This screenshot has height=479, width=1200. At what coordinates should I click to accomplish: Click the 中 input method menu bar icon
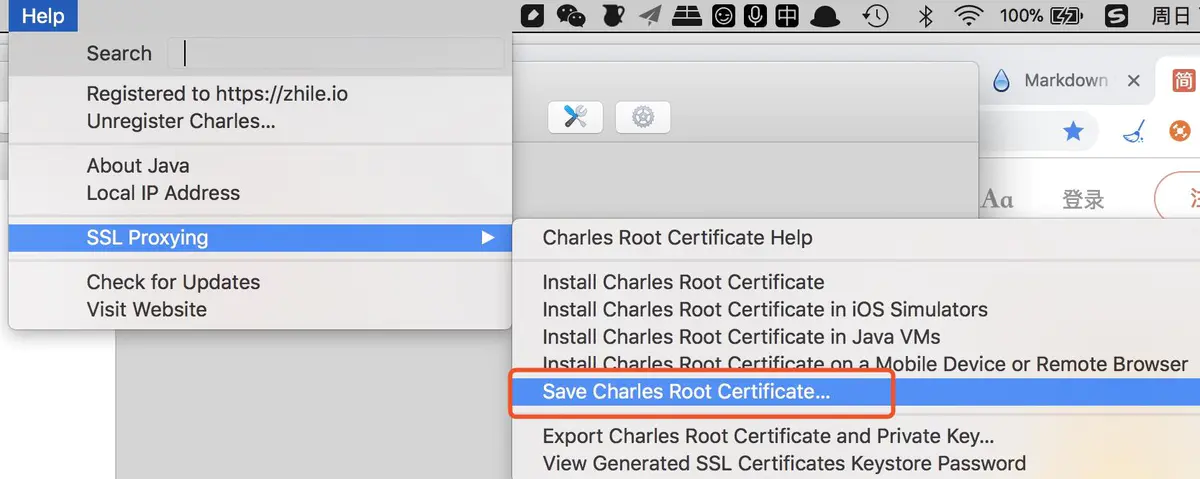(787, 16)
